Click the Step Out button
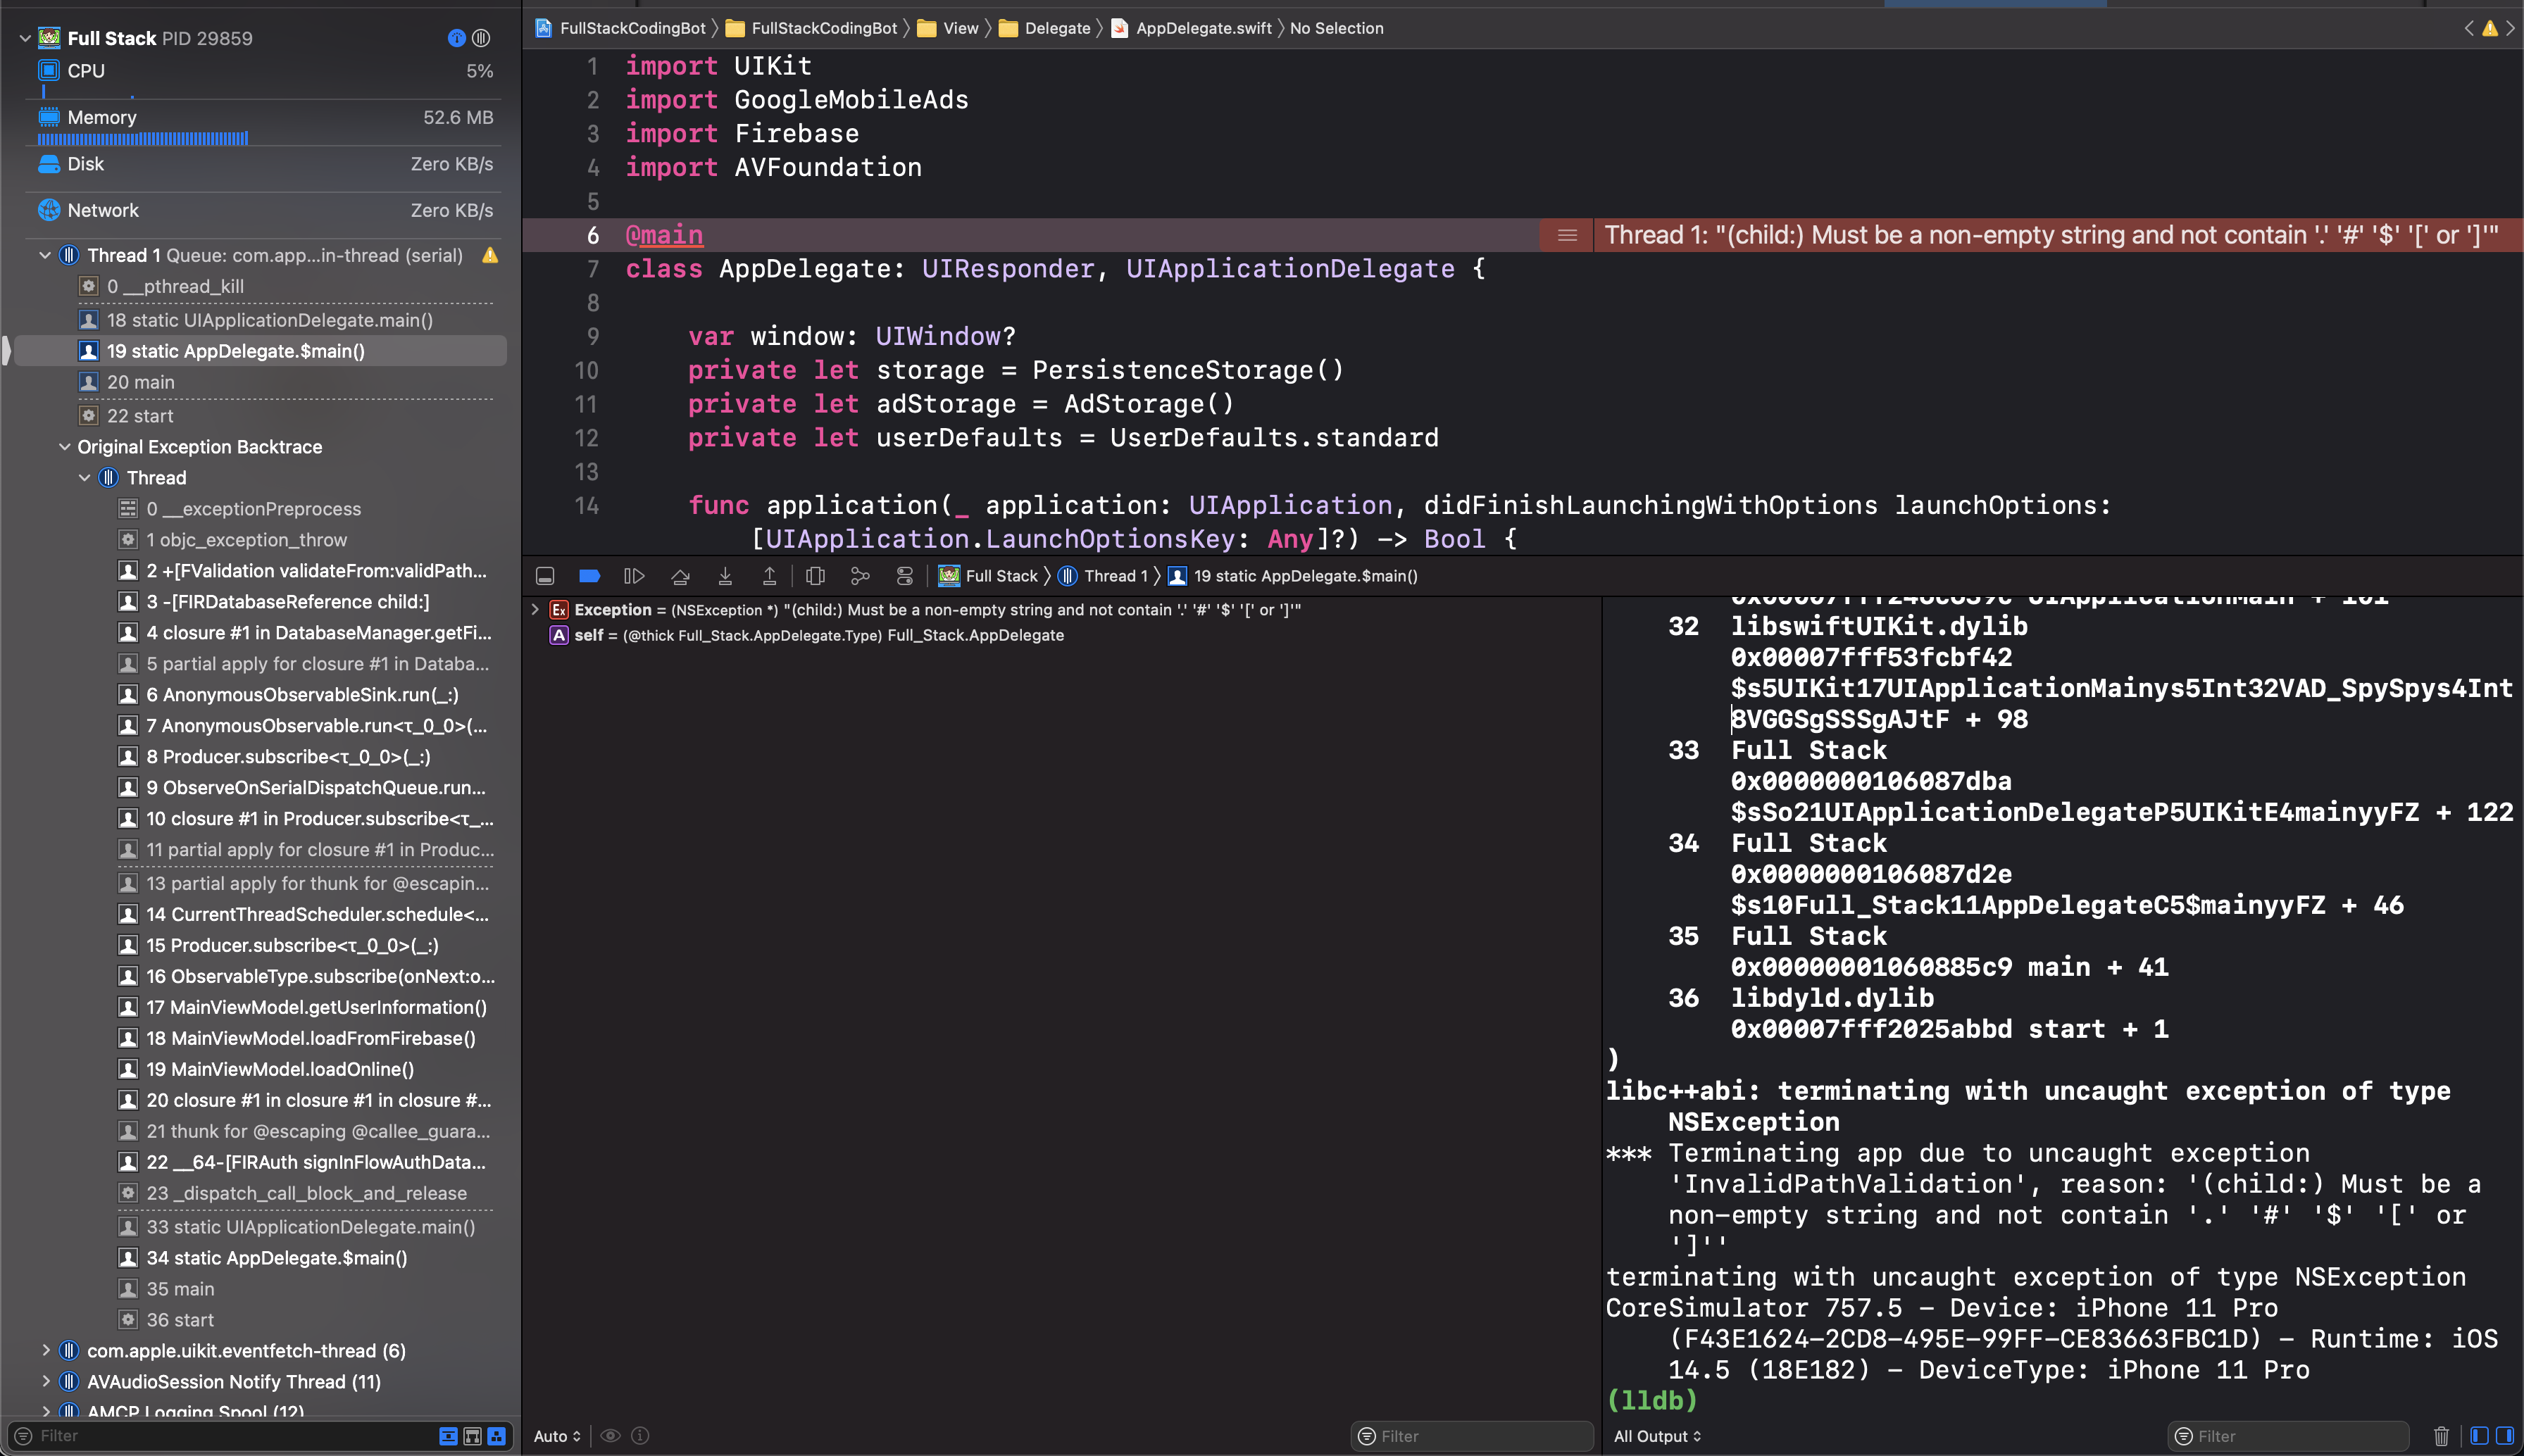The height and width of the screenshot is (1456, 2524). click(769, 576)
